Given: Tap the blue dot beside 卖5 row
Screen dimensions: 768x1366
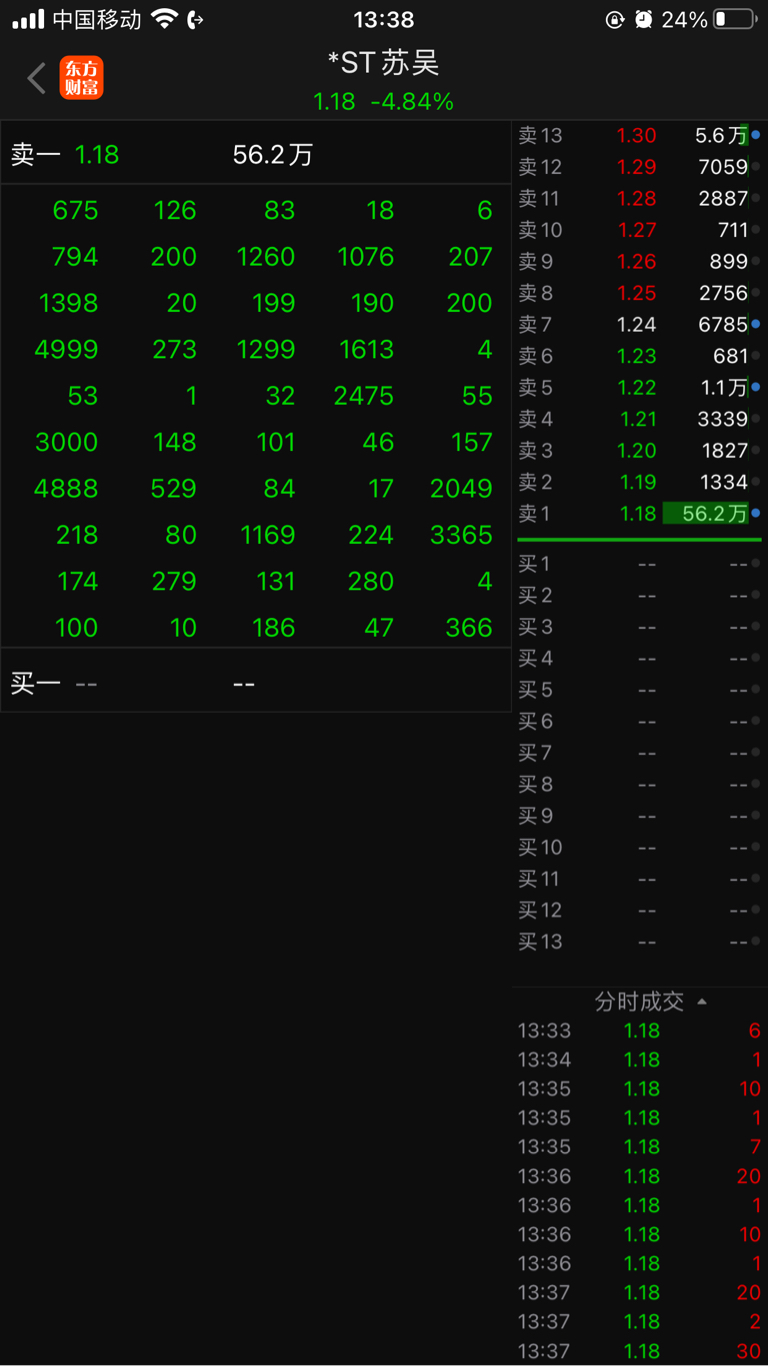Looking at the screenshot, I should pos(756,387).
